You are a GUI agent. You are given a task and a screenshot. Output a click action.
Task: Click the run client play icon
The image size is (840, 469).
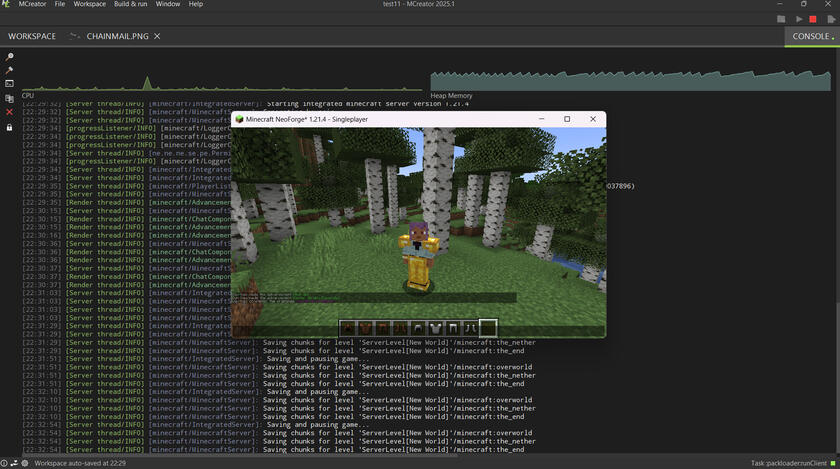(x=798, y=19)
